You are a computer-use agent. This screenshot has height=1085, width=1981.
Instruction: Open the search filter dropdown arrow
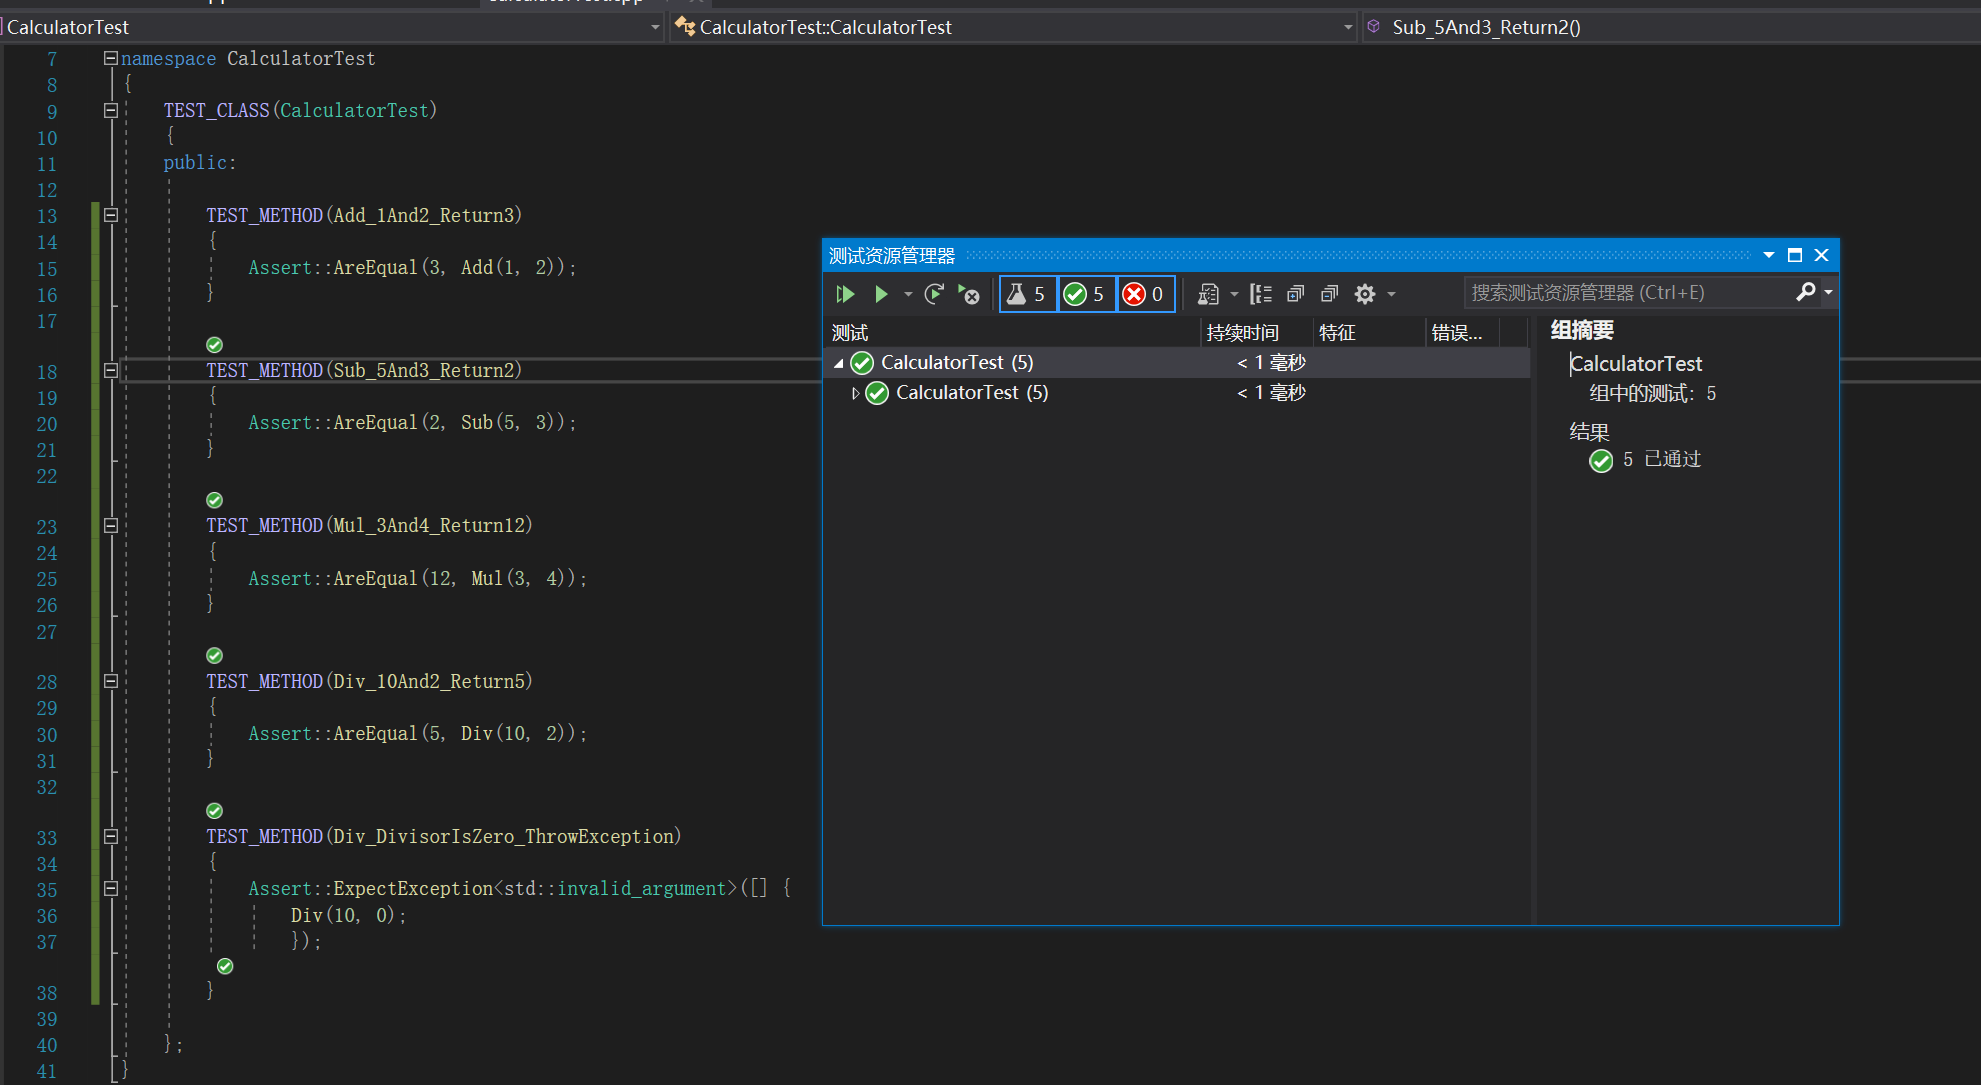click(1828, 293)
